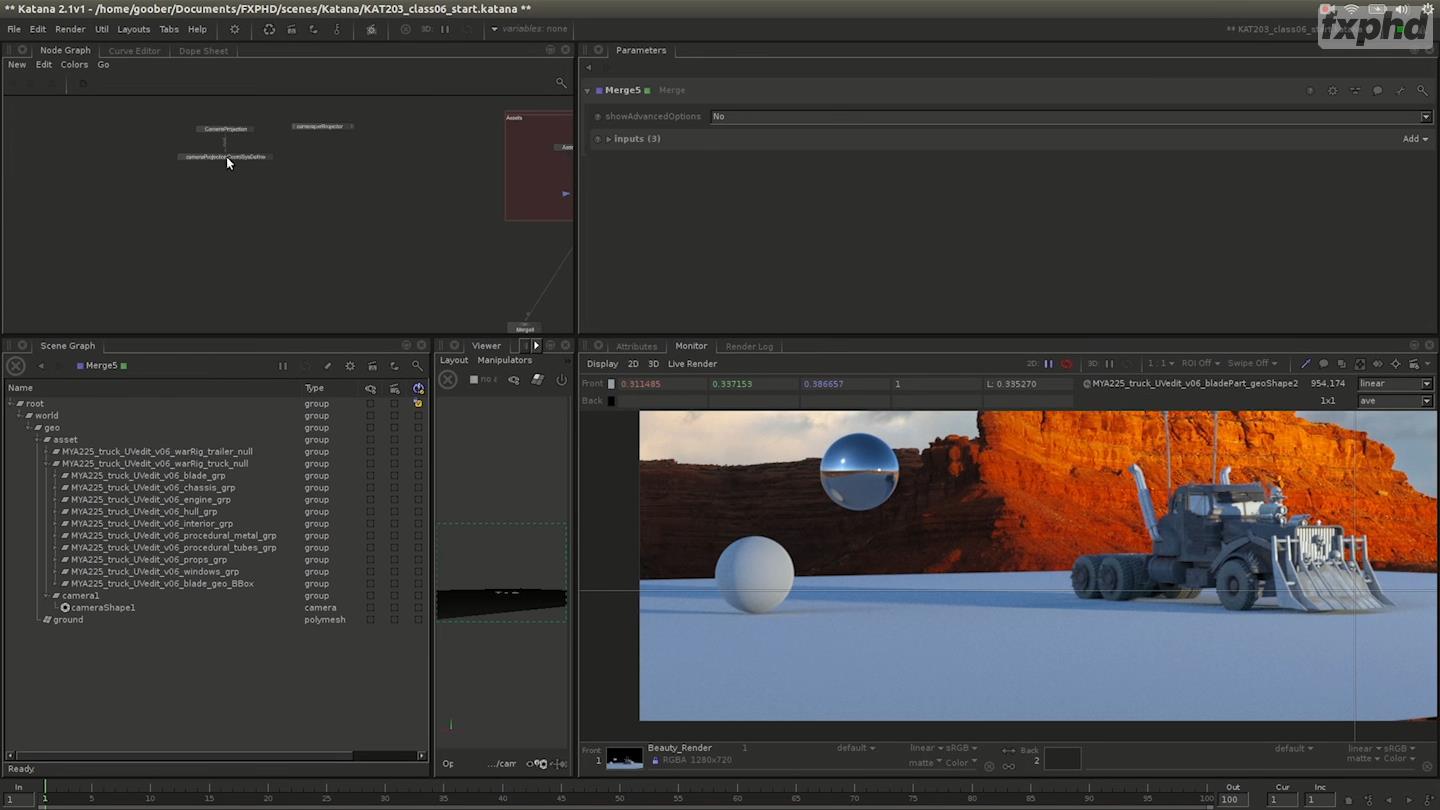Click the thermometer icon in top toolbar
The width and height of the screenshot is (1440, 810).
coord(336,29)
